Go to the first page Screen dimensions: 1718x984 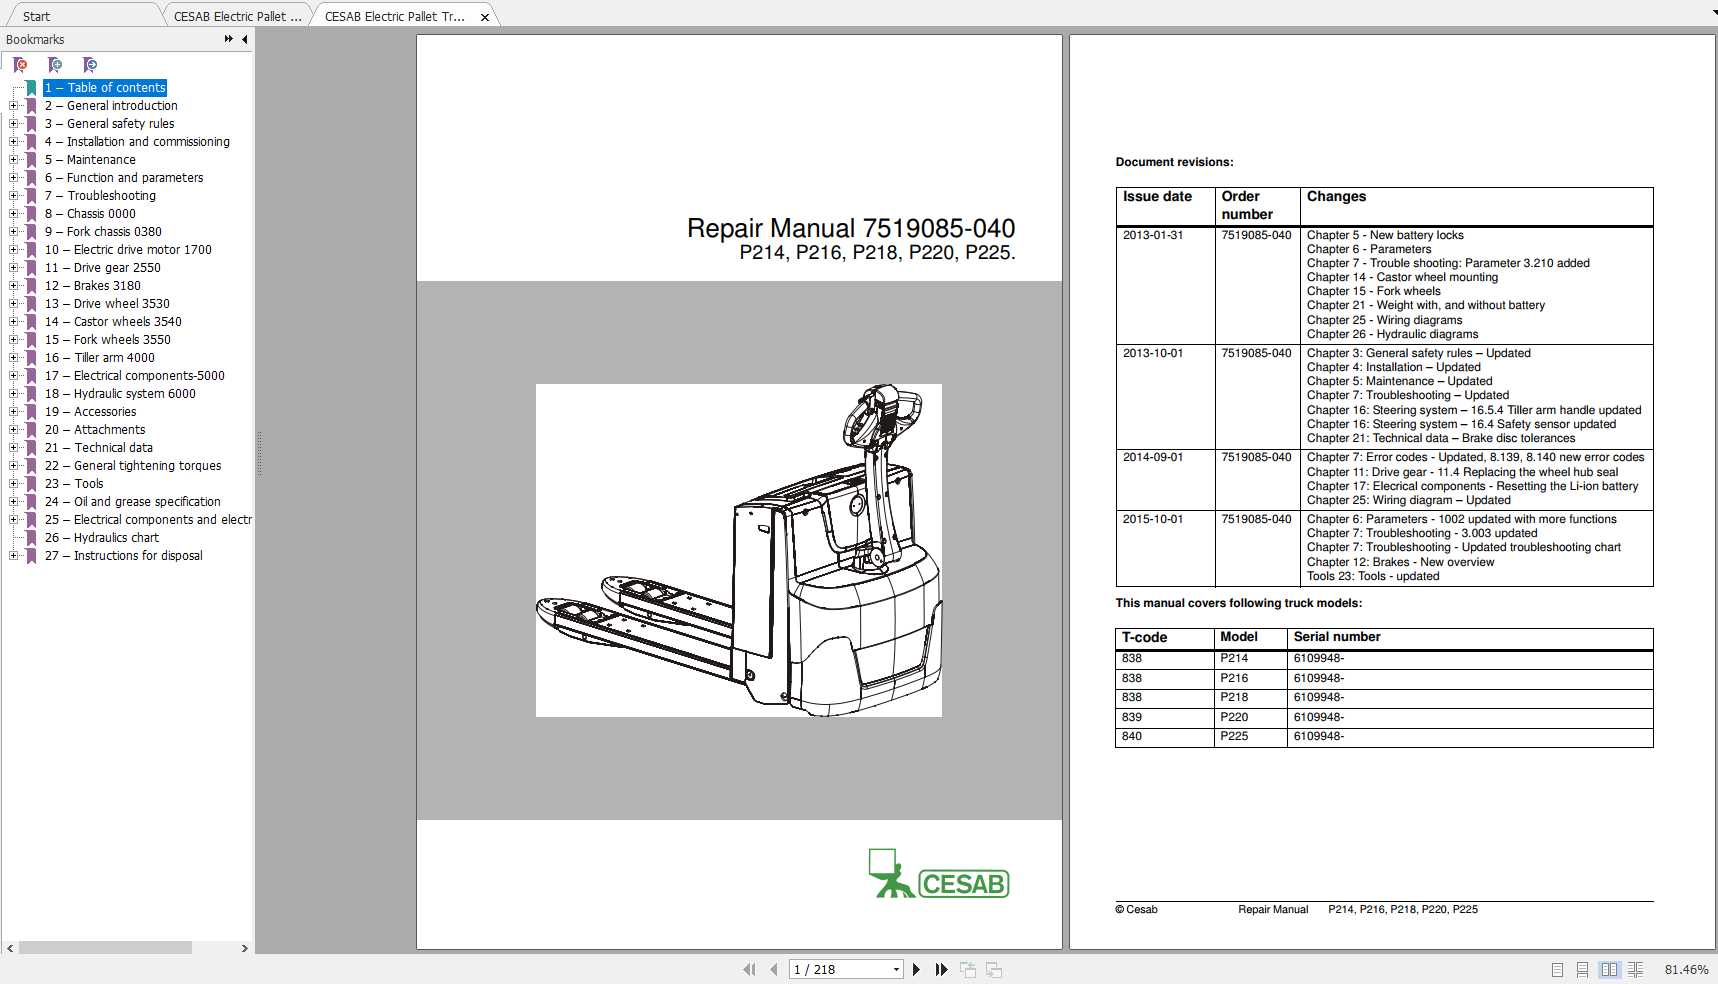point(749,969)
